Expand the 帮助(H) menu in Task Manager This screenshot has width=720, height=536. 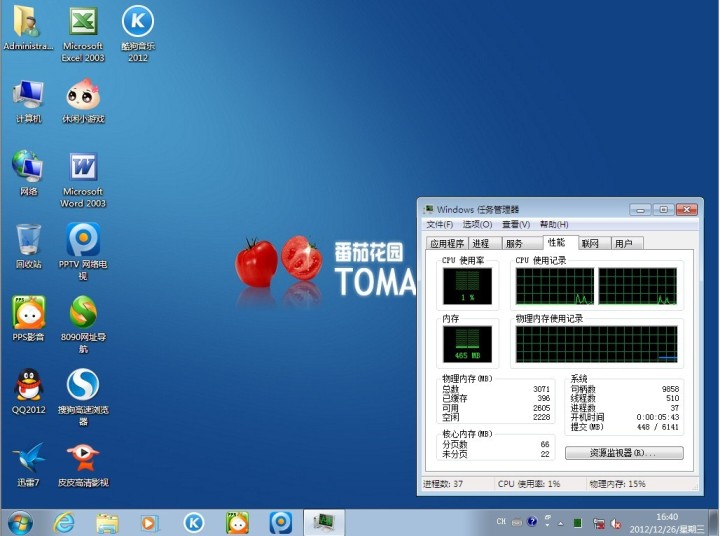click(x=554, y=225)
